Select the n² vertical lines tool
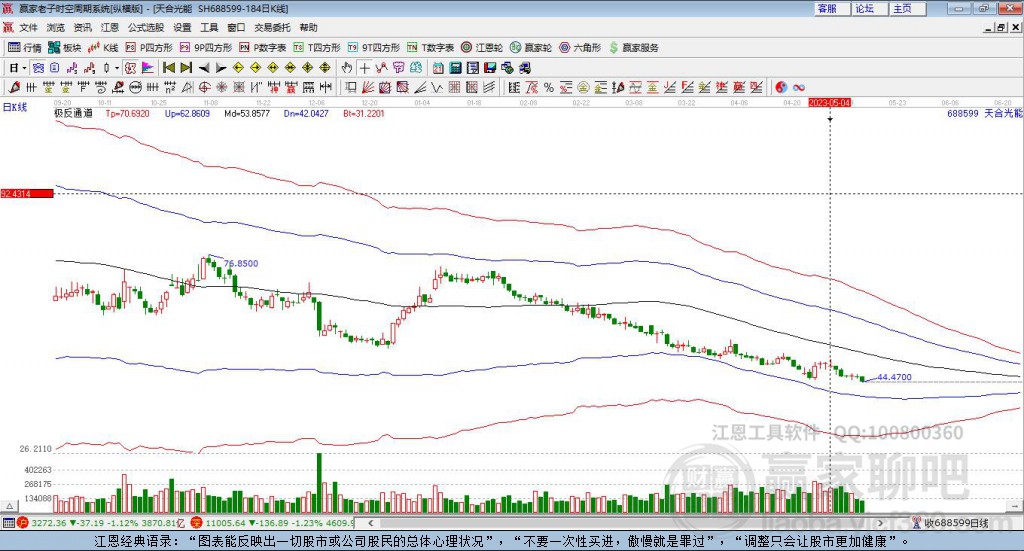 tap(170, 87)
